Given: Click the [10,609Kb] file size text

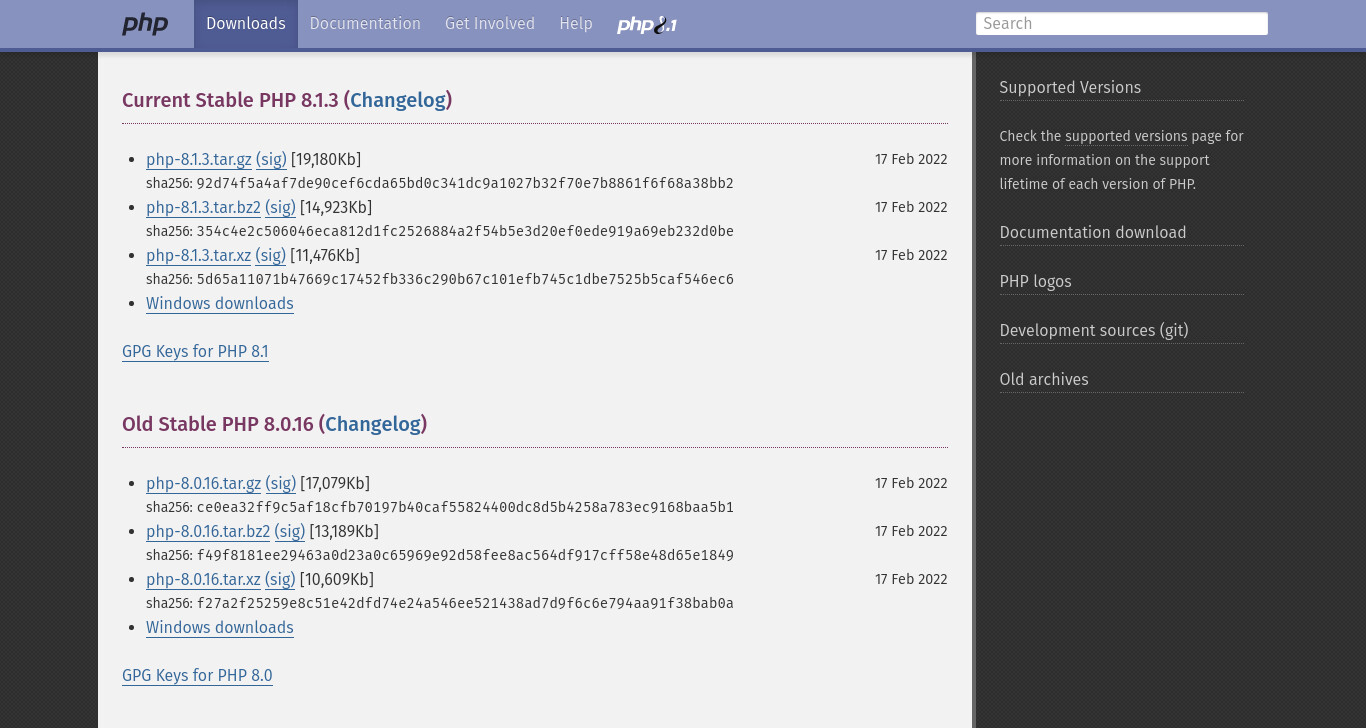Looking at the screenshot, I should (x=337, y=580).
